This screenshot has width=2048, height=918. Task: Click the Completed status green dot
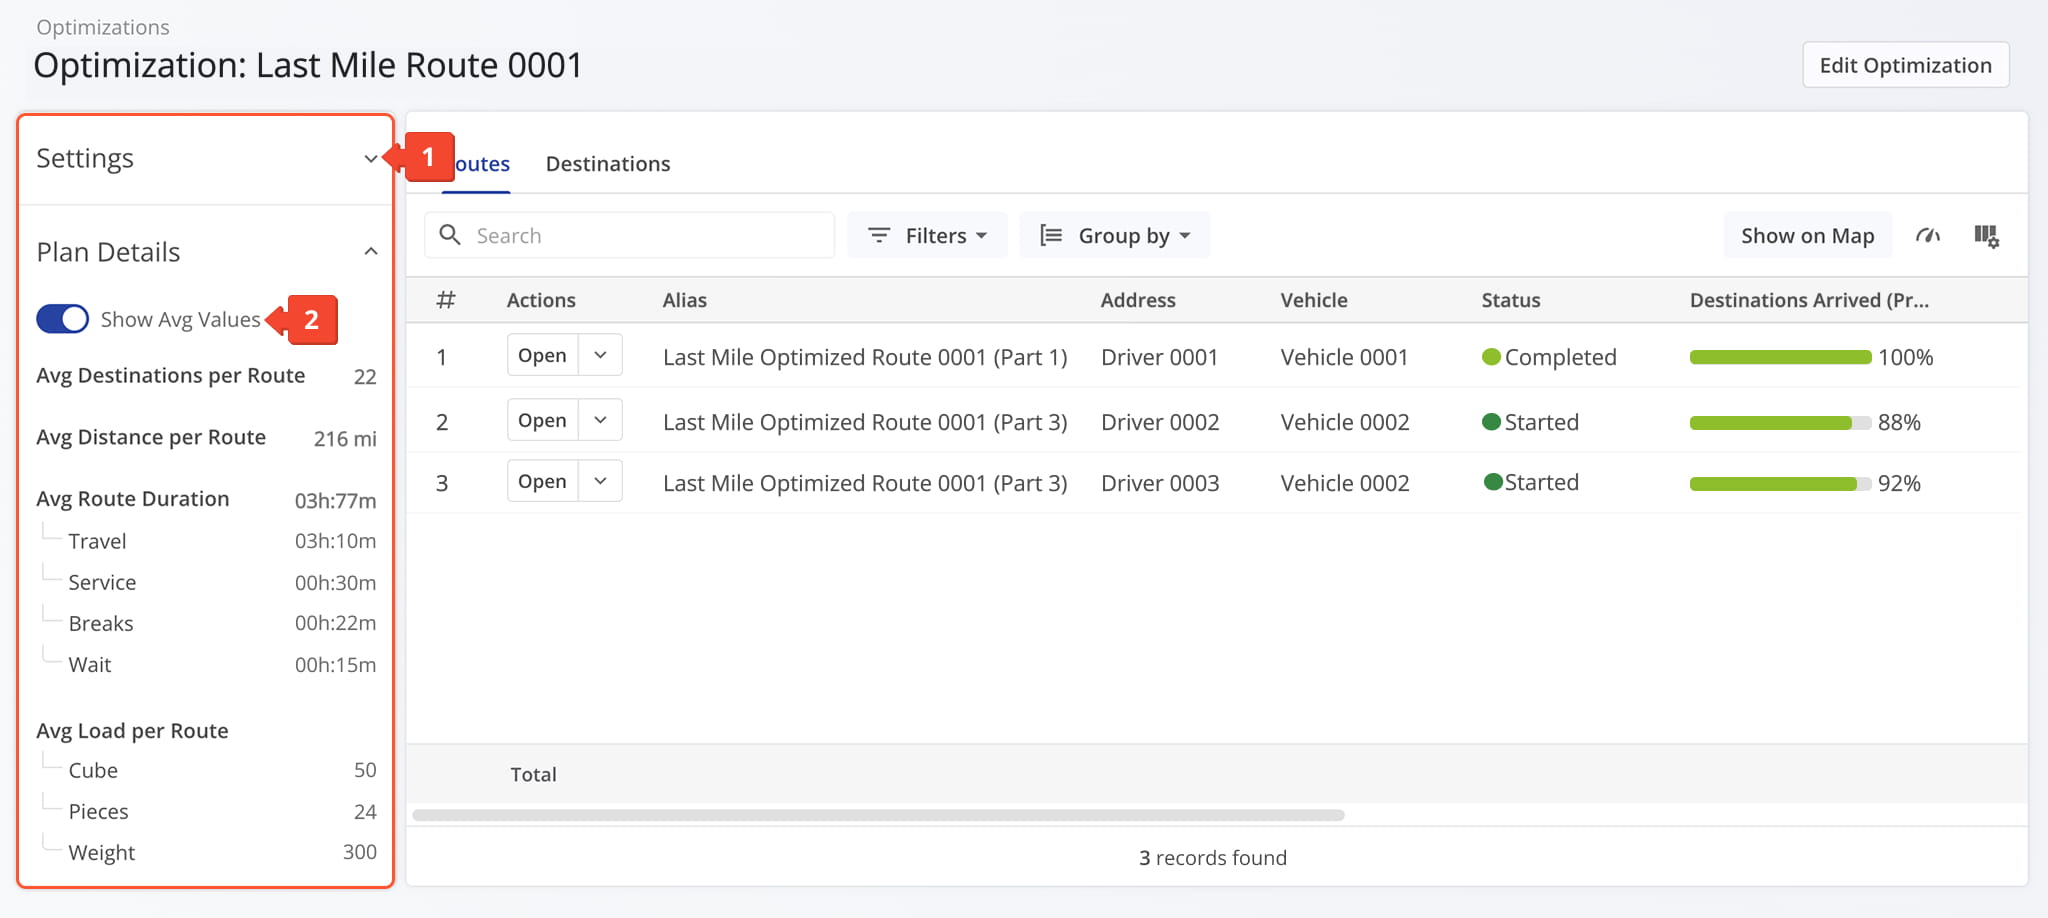tap(1491, 357)
